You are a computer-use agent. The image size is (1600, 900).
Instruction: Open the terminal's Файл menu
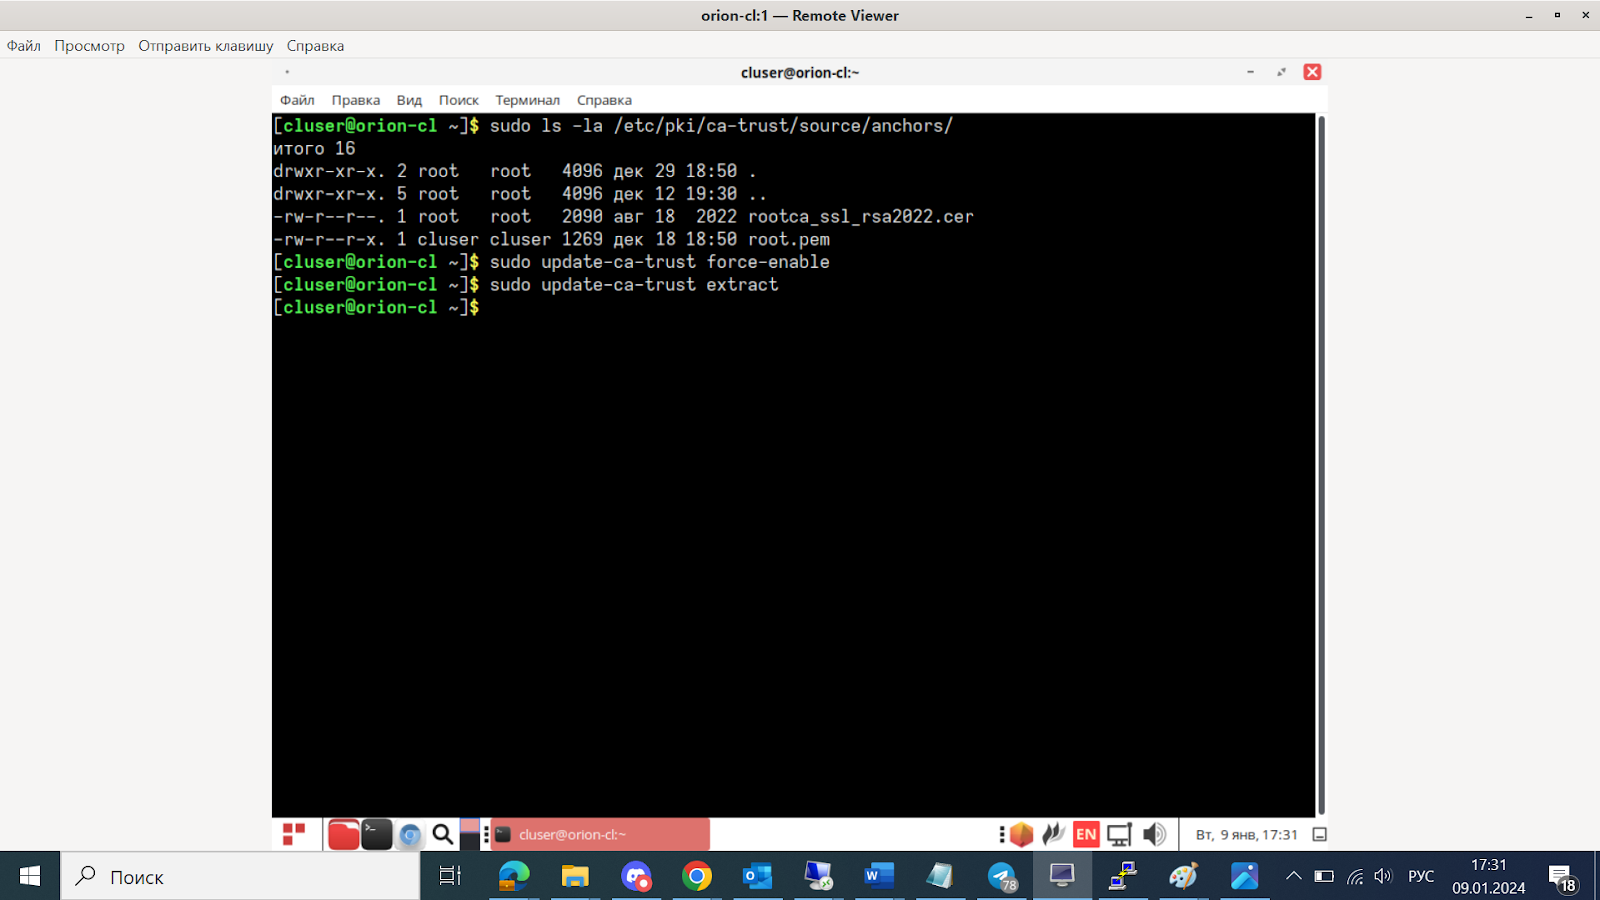coord(297,100)
